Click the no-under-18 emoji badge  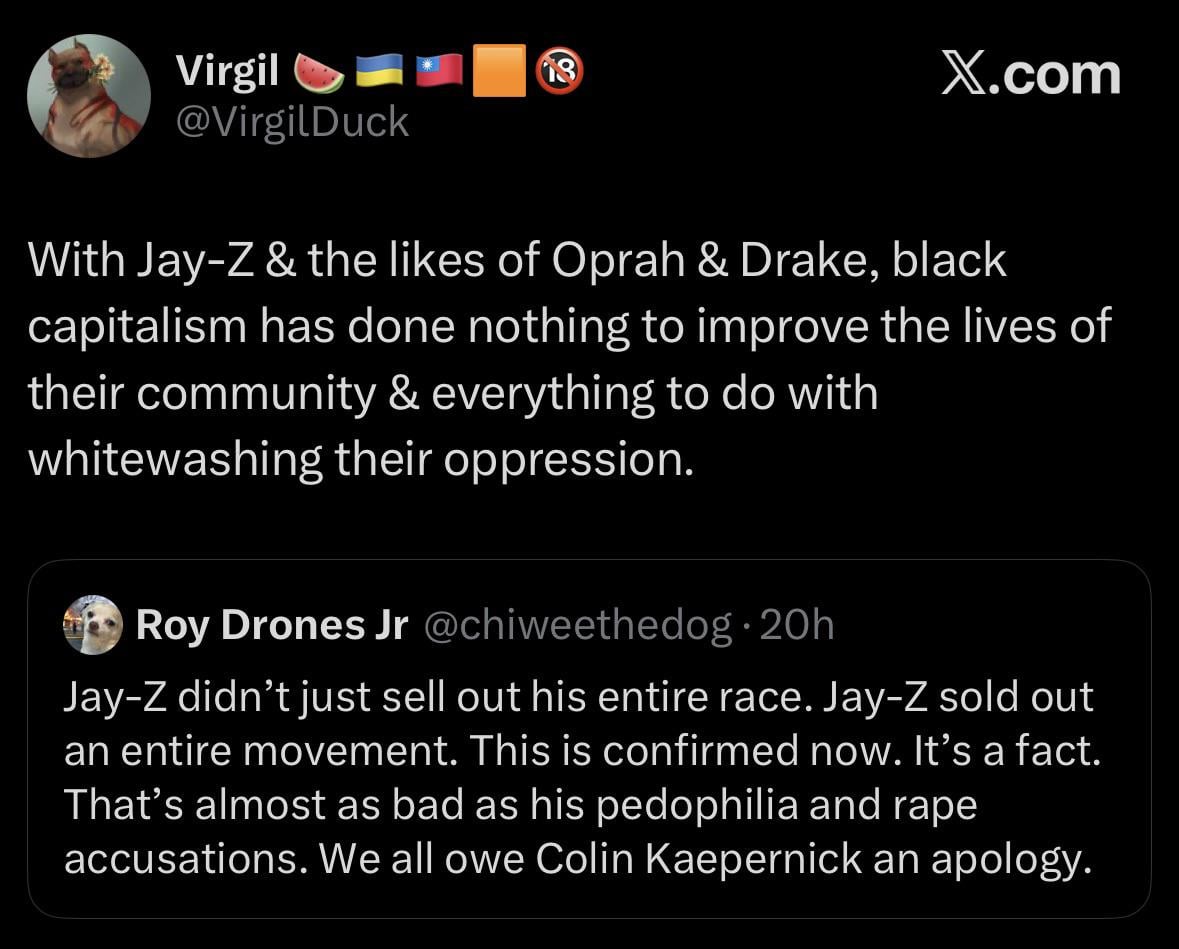pyautogui.click(x=558, y=73)
